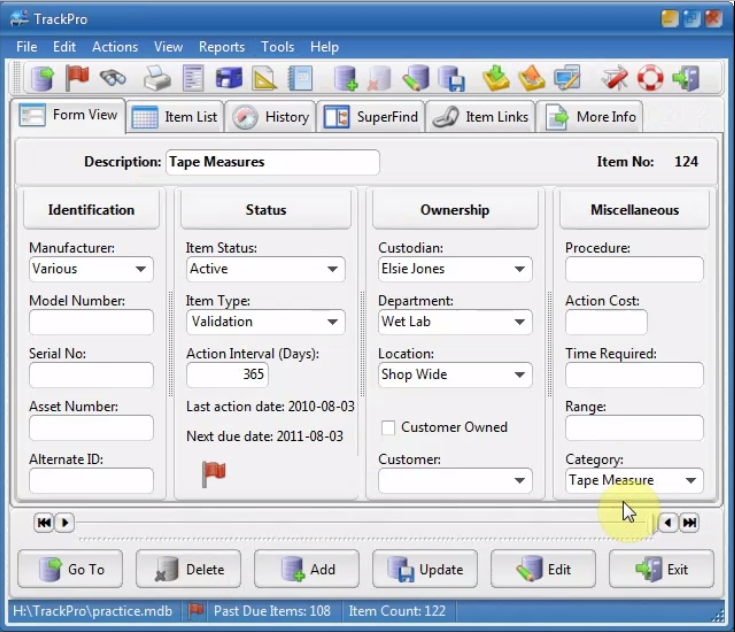Go to previous record with left arrow

coord(668,522)
